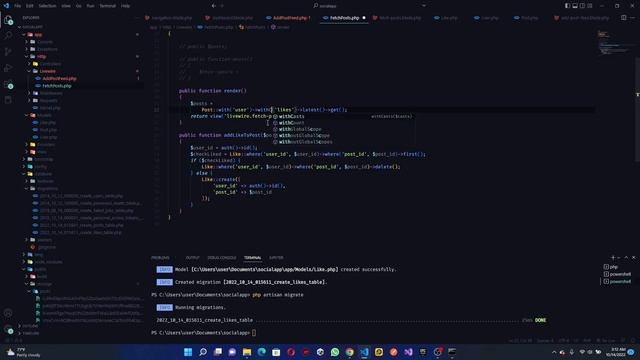Open WhatsApp from the taskbar
The width and height of the screenshot is (640, 360).
(x=335, y=352)
